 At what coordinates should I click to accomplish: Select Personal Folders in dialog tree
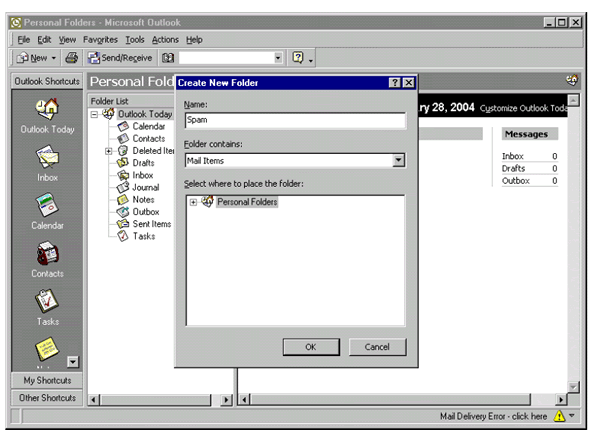tap(247, 202)
